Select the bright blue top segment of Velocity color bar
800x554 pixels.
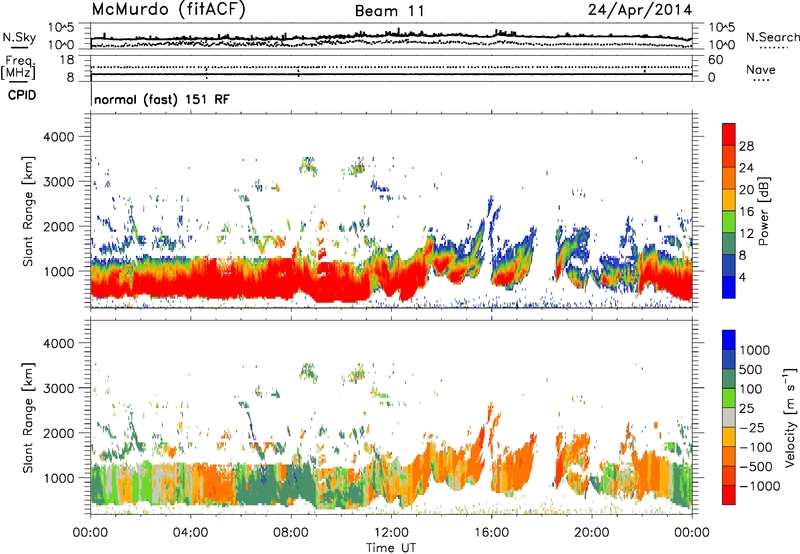(729, 340)
